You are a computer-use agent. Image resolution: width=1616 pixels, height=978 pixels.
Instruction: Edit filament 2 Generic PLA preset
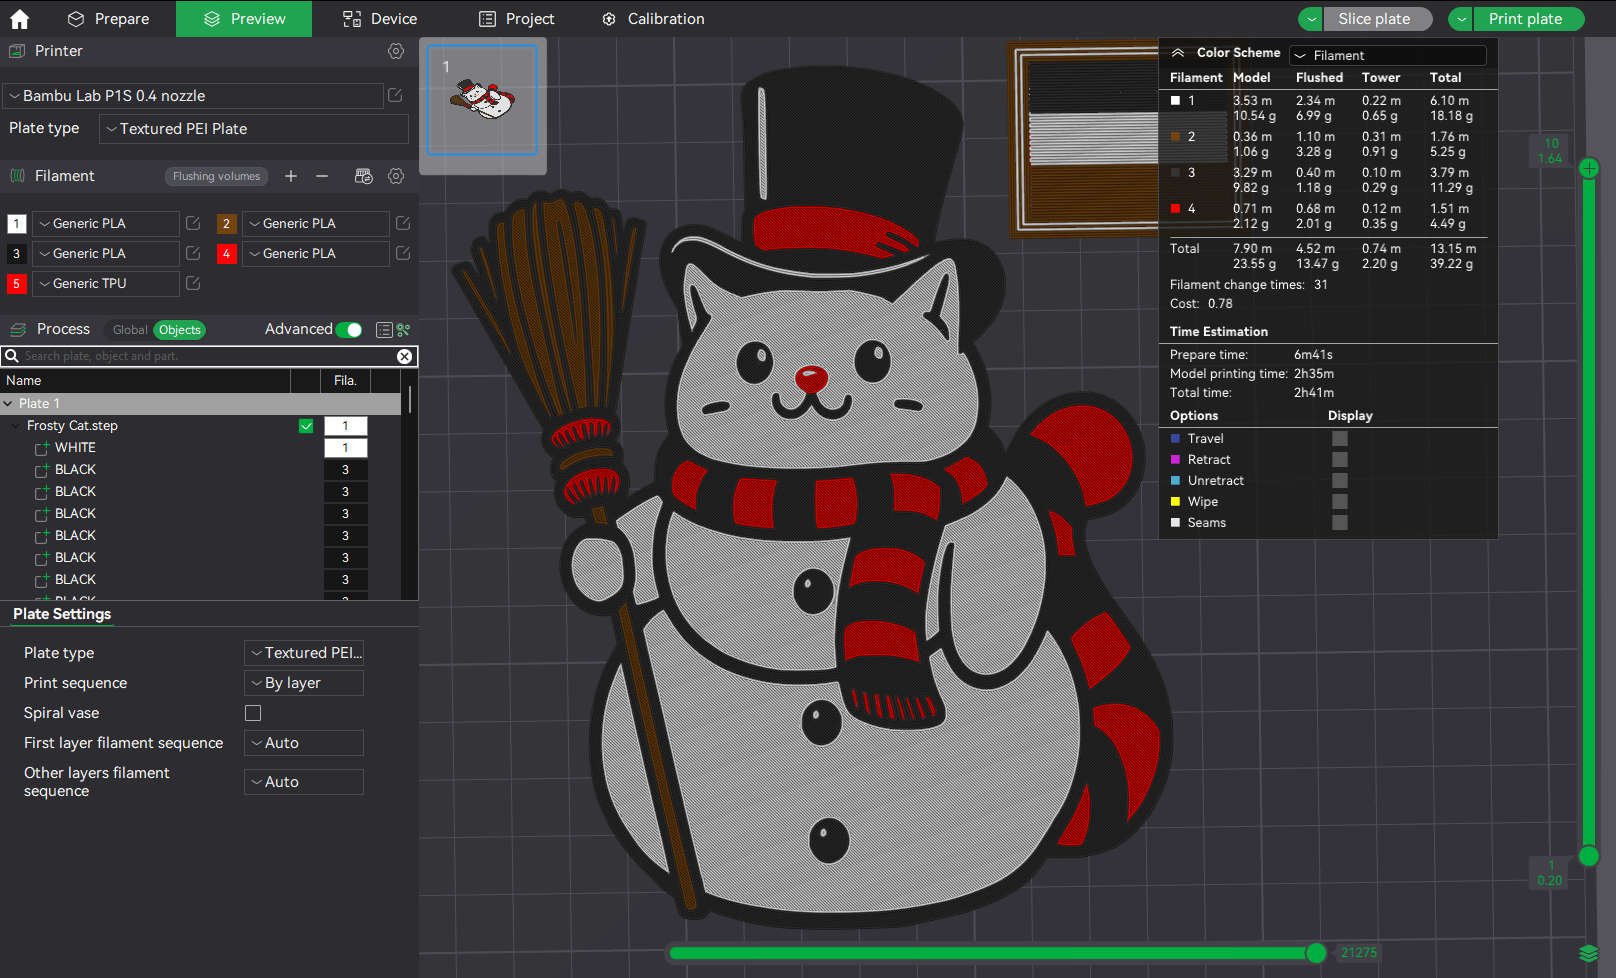point(403,223)
